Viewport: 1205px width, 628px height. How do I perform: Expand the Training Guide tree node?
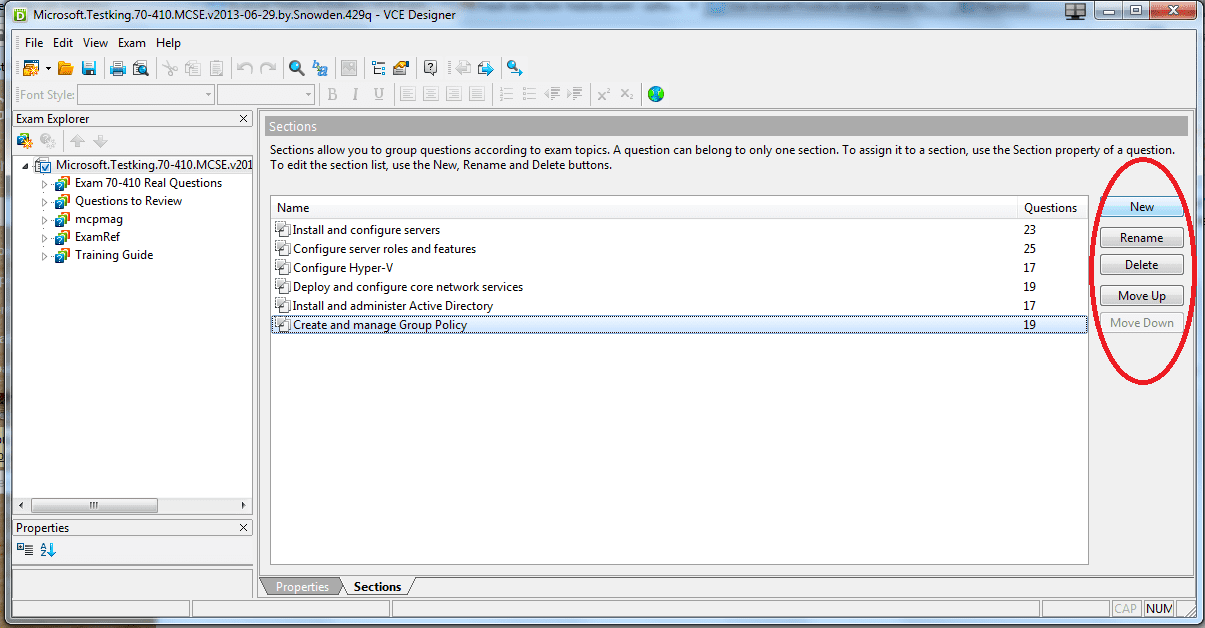pos(45,256)
